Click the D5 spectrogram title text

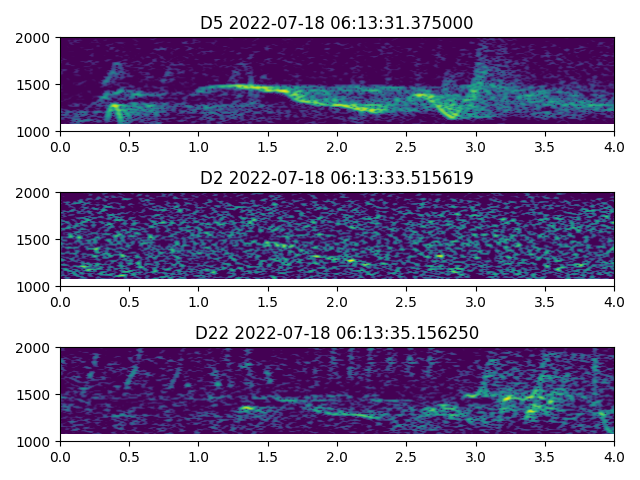(x=337, y=23)
